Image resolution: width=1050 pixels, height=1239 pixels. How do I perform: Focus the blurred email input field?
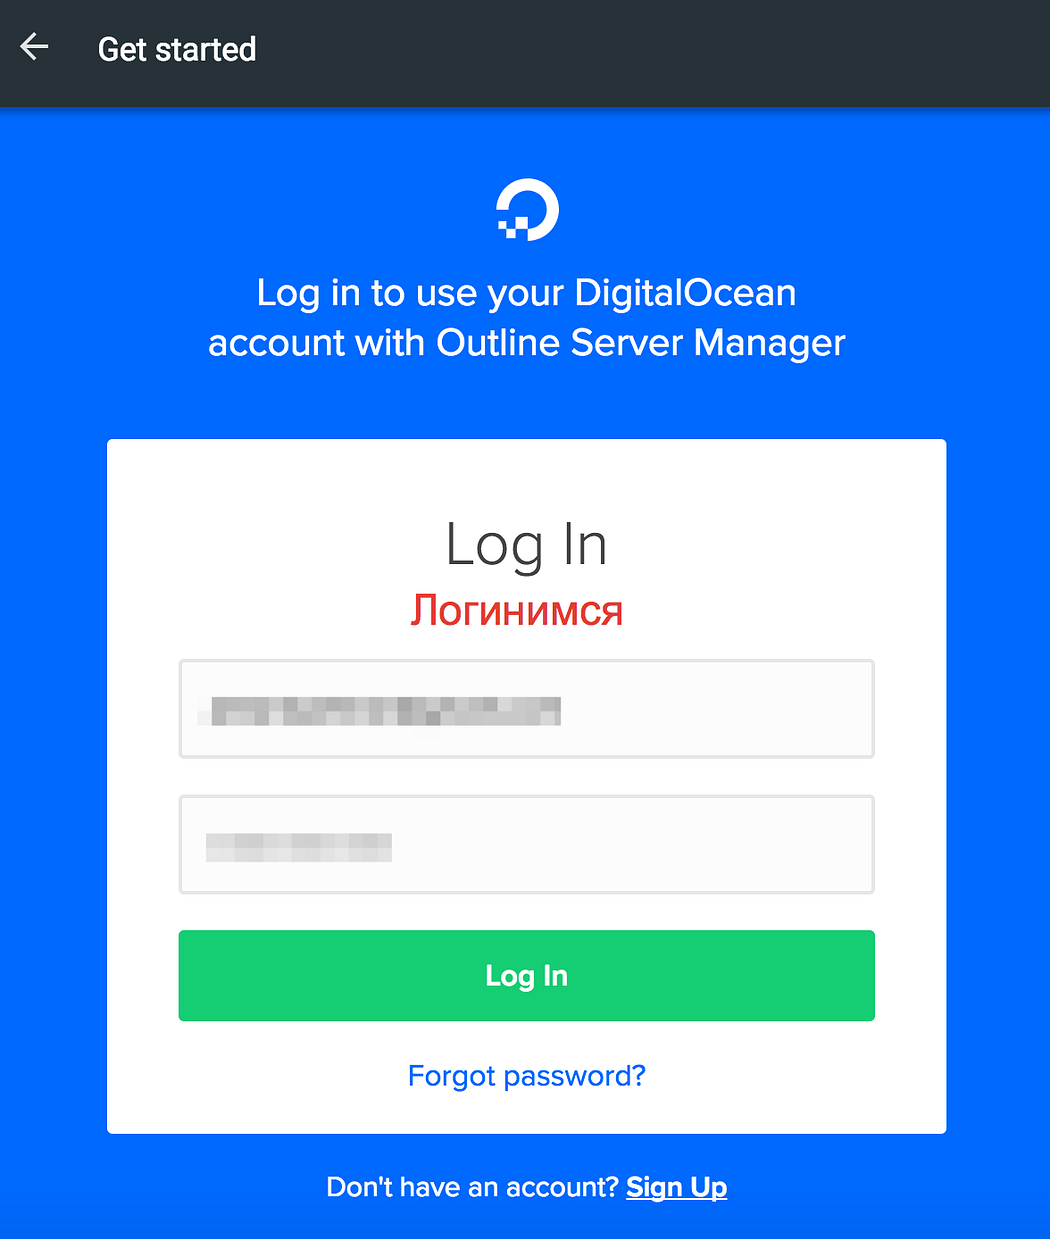[x=527, y=709]
